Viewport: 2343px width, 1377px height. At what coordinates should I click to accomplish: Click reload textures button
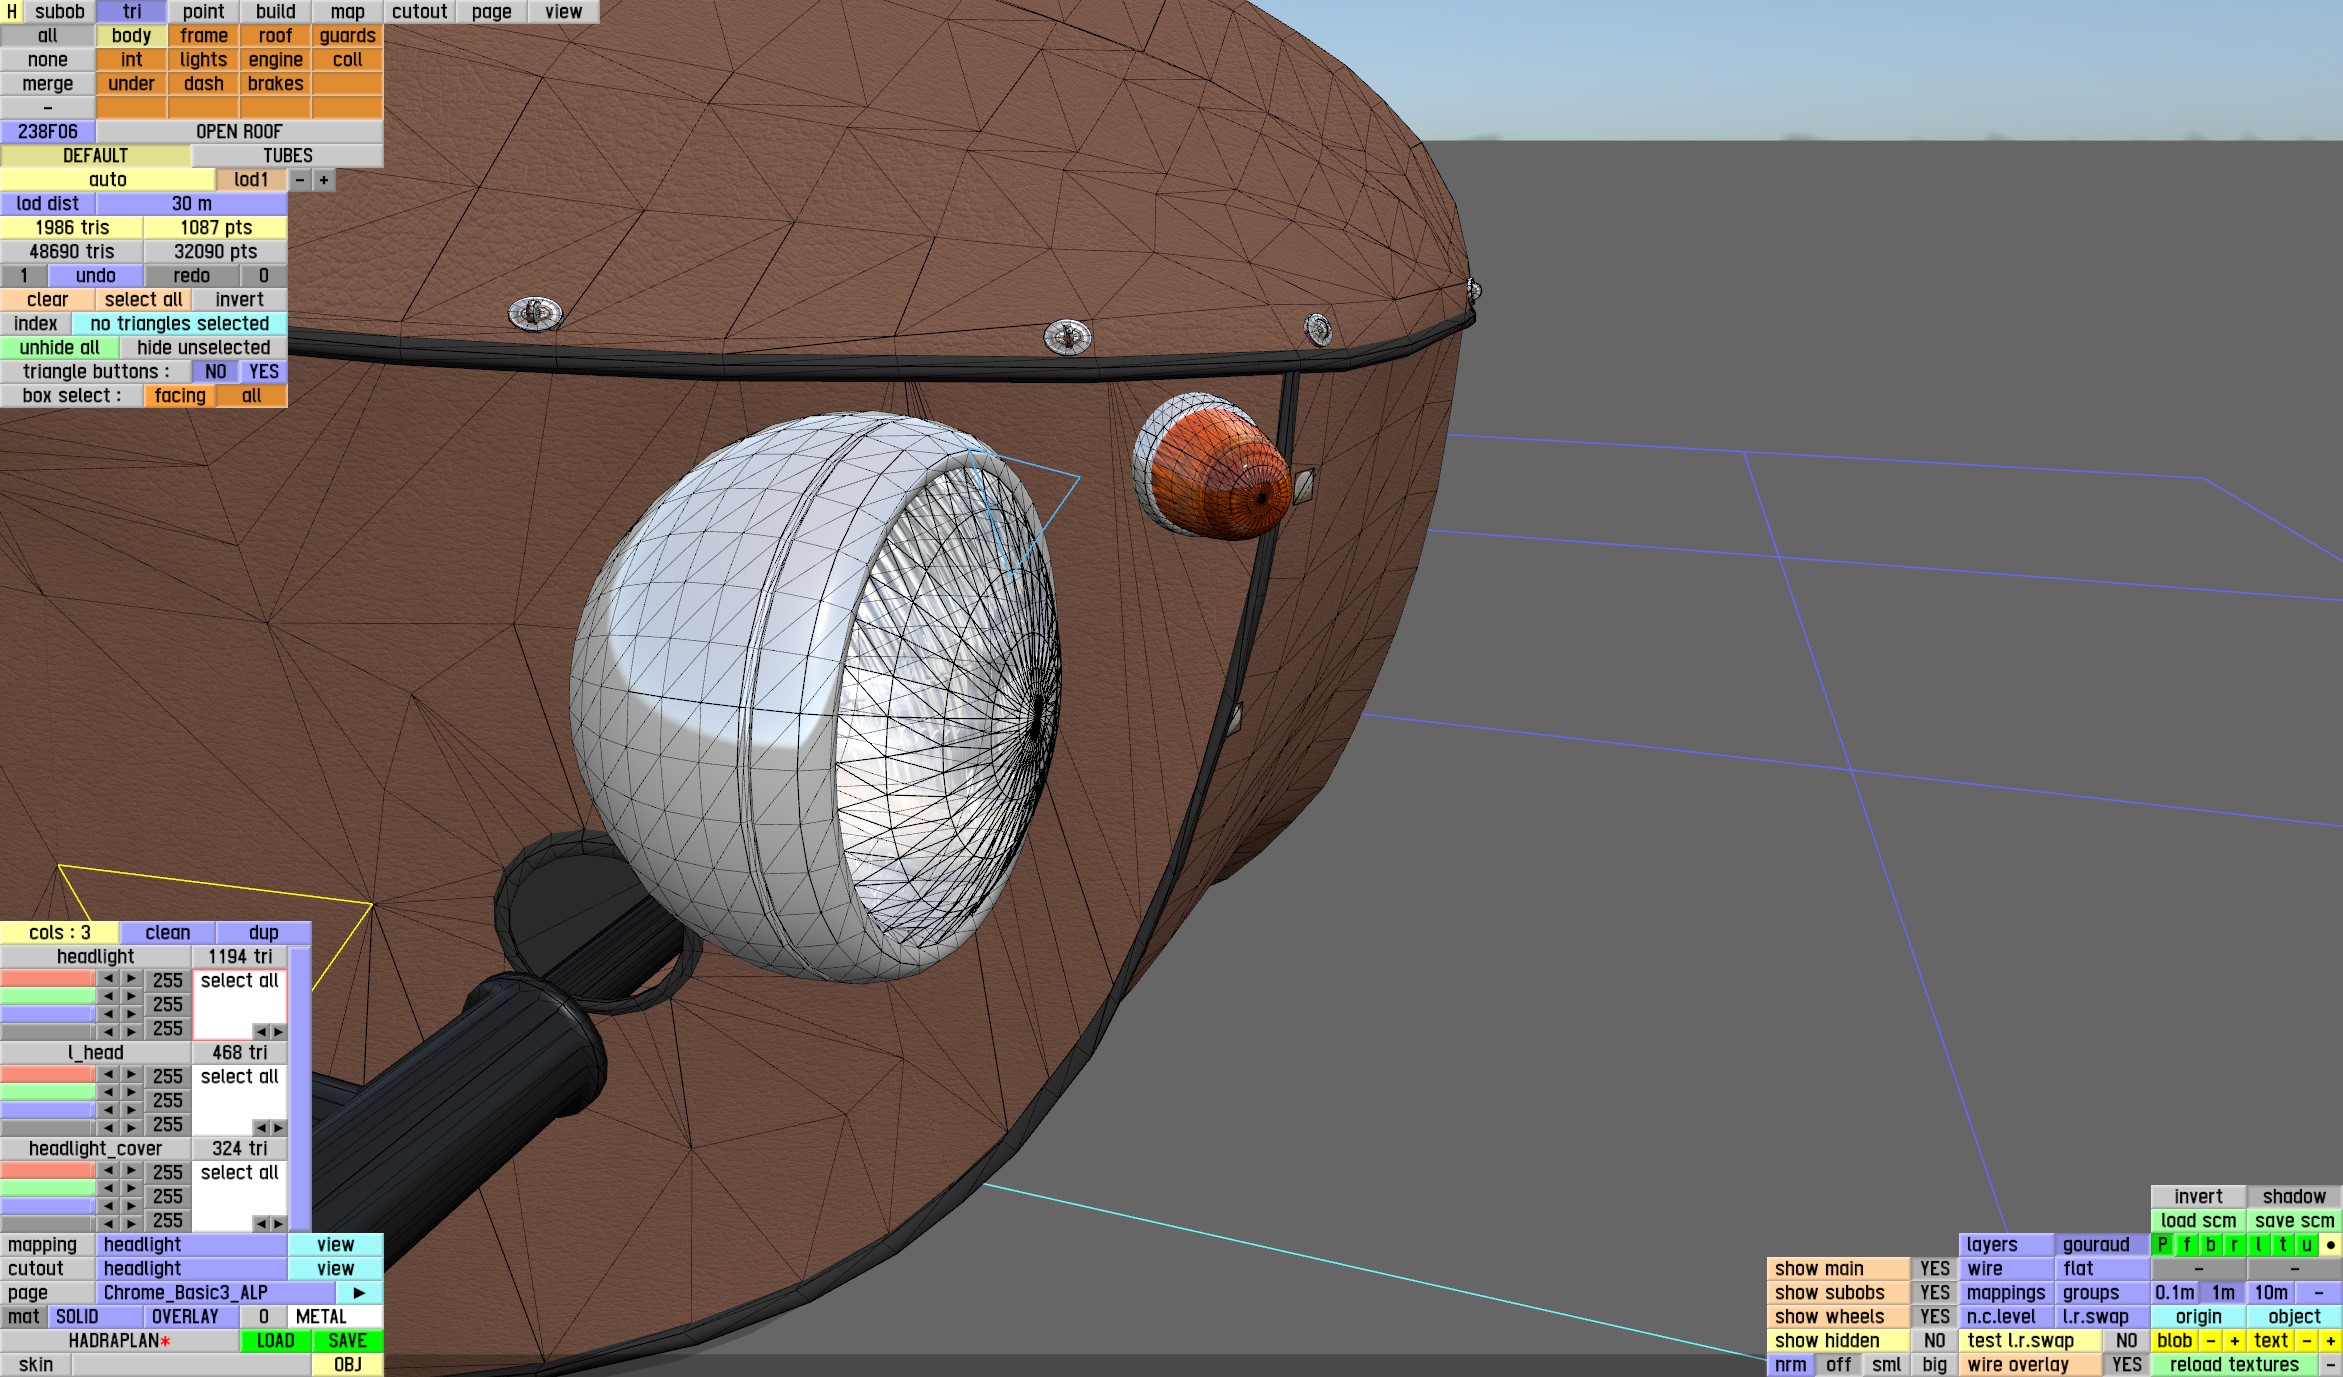coord(2234,1365)
